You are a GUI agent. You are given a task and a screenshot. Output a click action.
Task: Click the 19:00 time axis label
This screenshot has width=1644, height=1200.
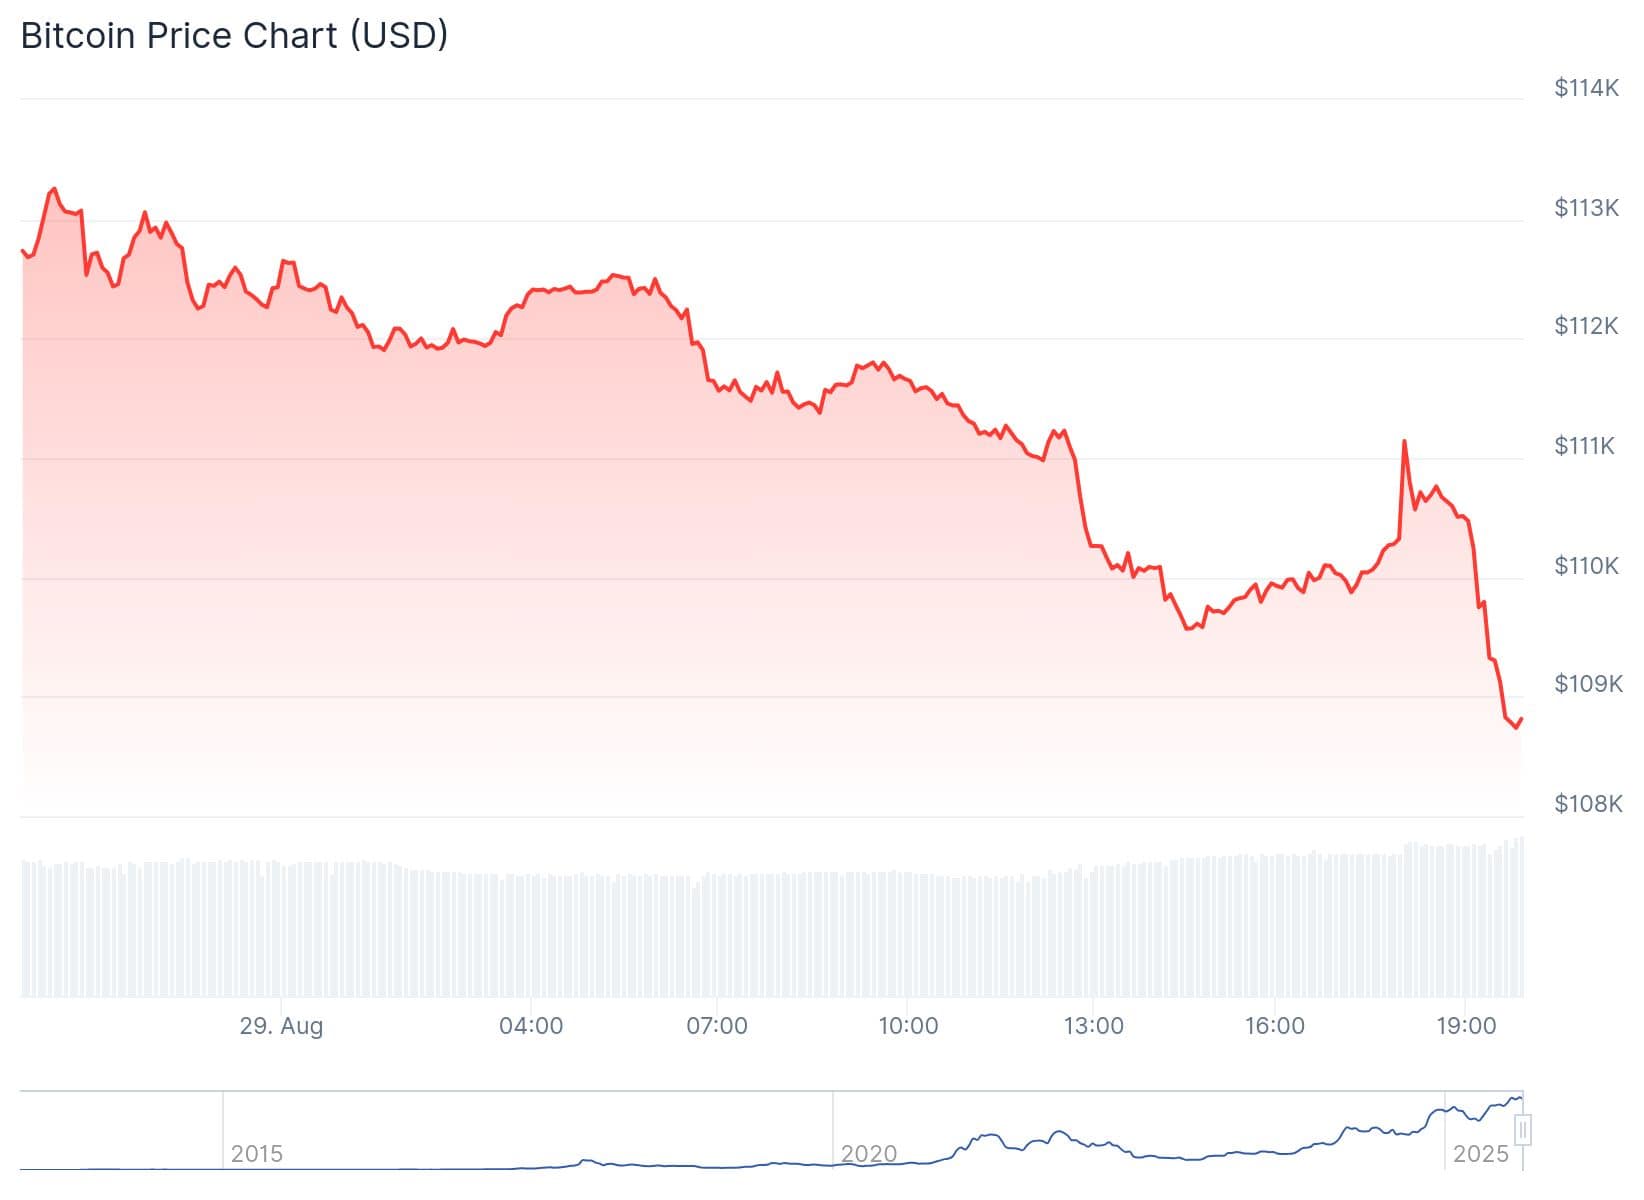point(1466,1026)
